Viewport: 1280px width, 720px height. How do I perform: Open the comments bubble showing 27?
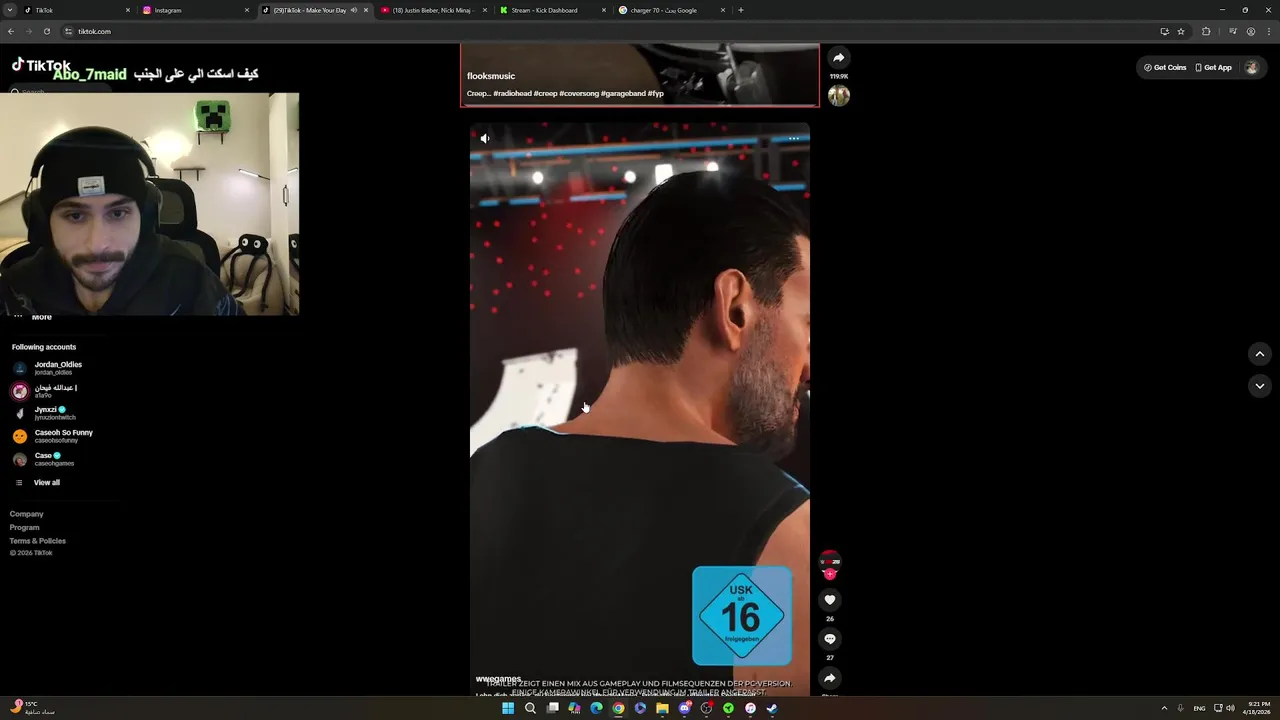[x=829, y=639]
